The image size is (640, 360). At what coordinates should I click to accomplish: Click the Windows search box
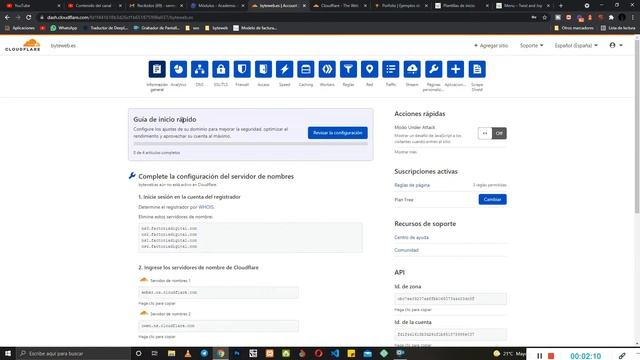tap(73, 353)
